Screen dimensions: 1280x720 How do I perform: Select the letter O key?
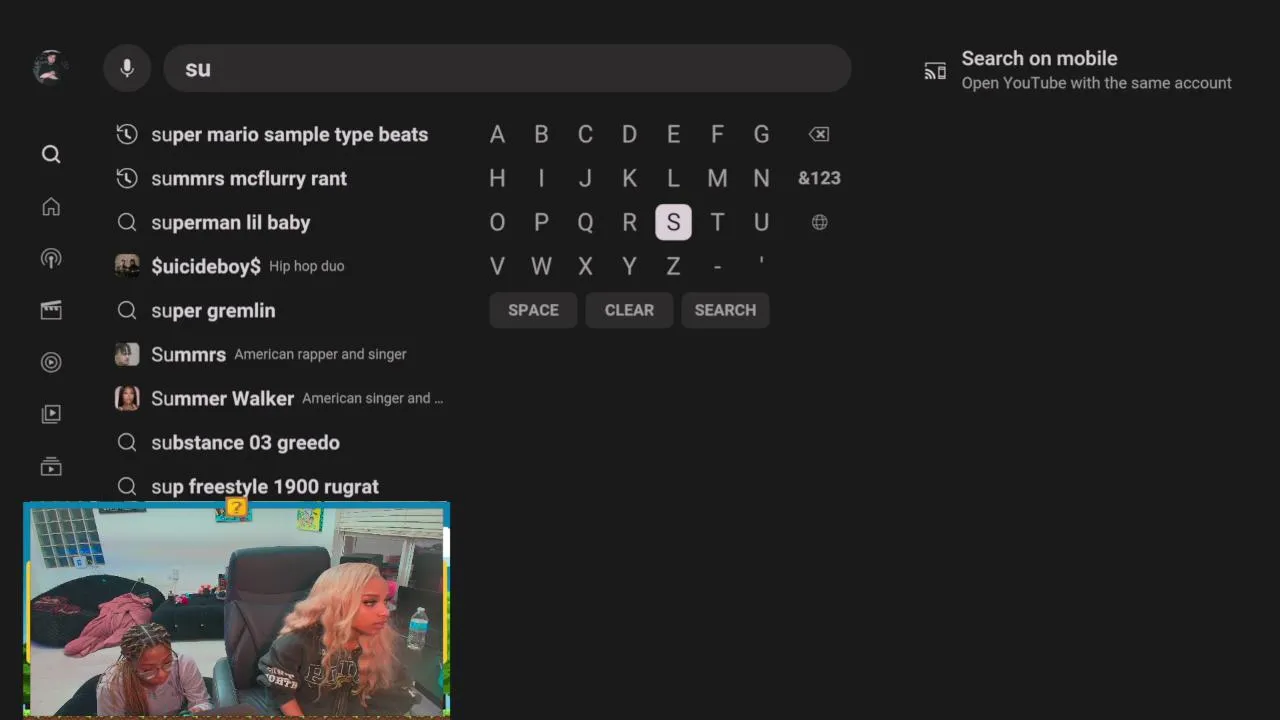497,222
